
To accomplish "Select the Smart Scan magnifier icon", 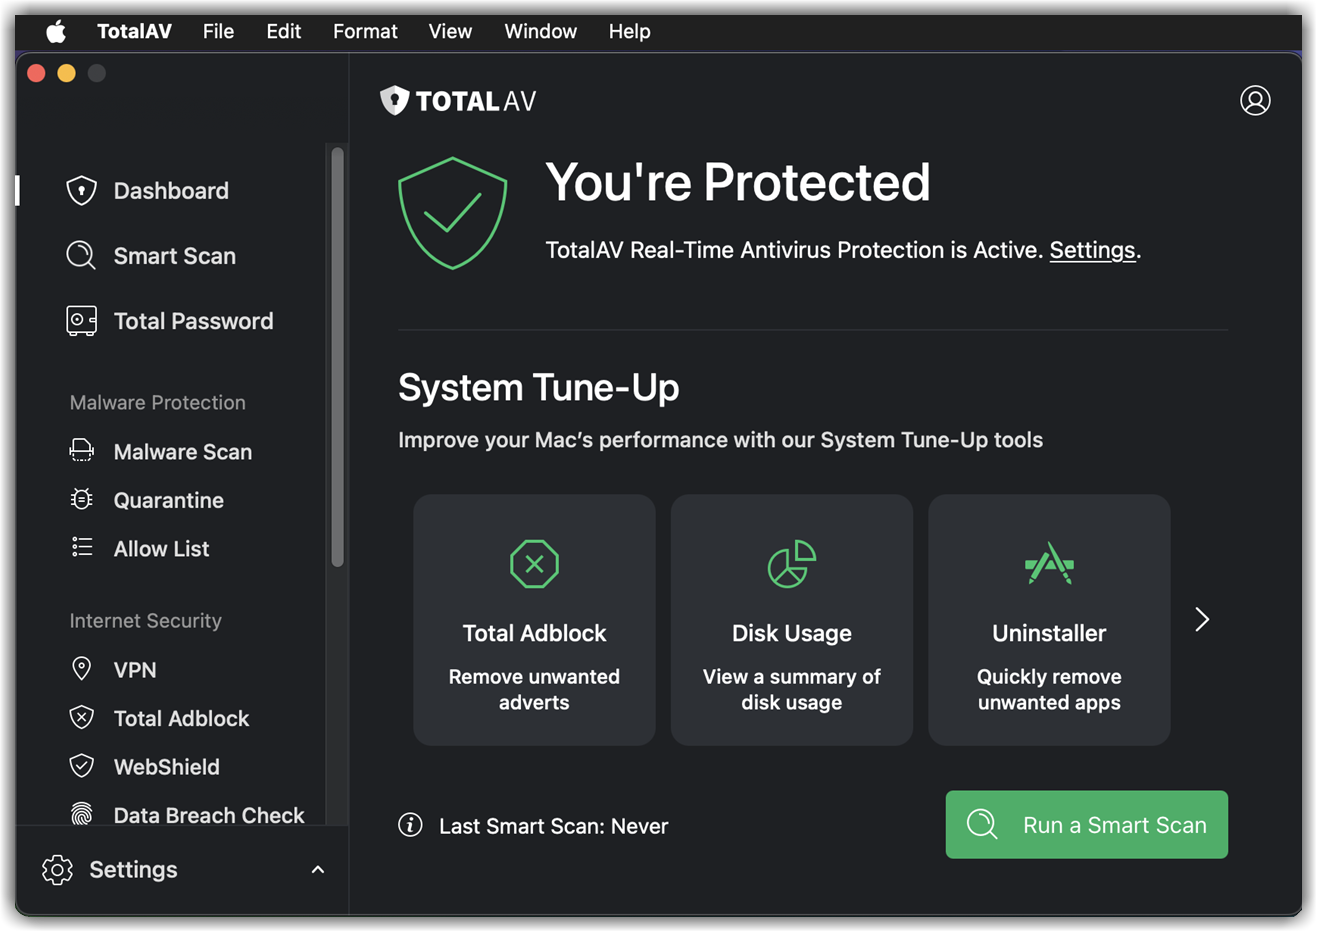I will pos(81,256).
